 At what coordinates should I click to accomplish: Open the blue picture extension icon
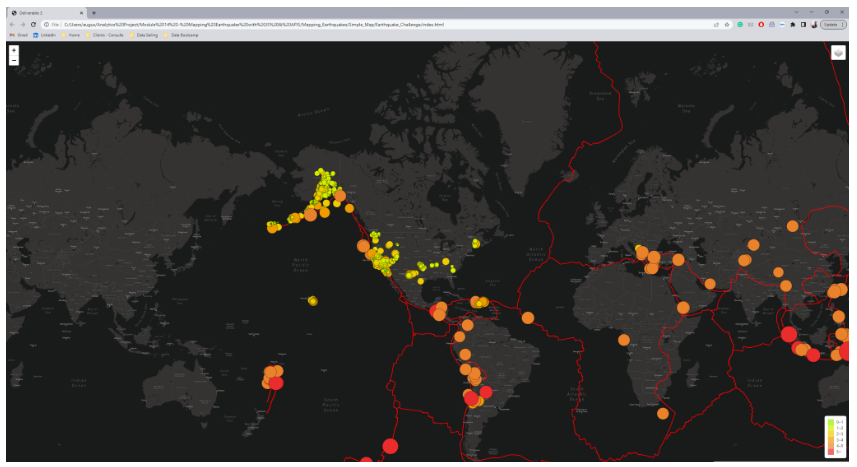[772, 25]
